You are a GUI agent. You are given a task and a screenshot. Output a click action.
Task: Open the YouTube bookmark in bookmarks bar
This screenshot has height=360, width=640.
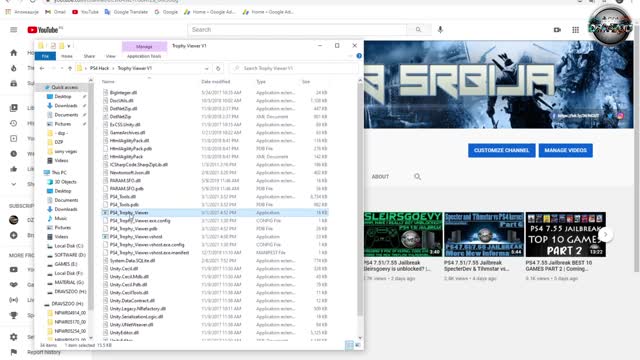click(x=85, y=12)
